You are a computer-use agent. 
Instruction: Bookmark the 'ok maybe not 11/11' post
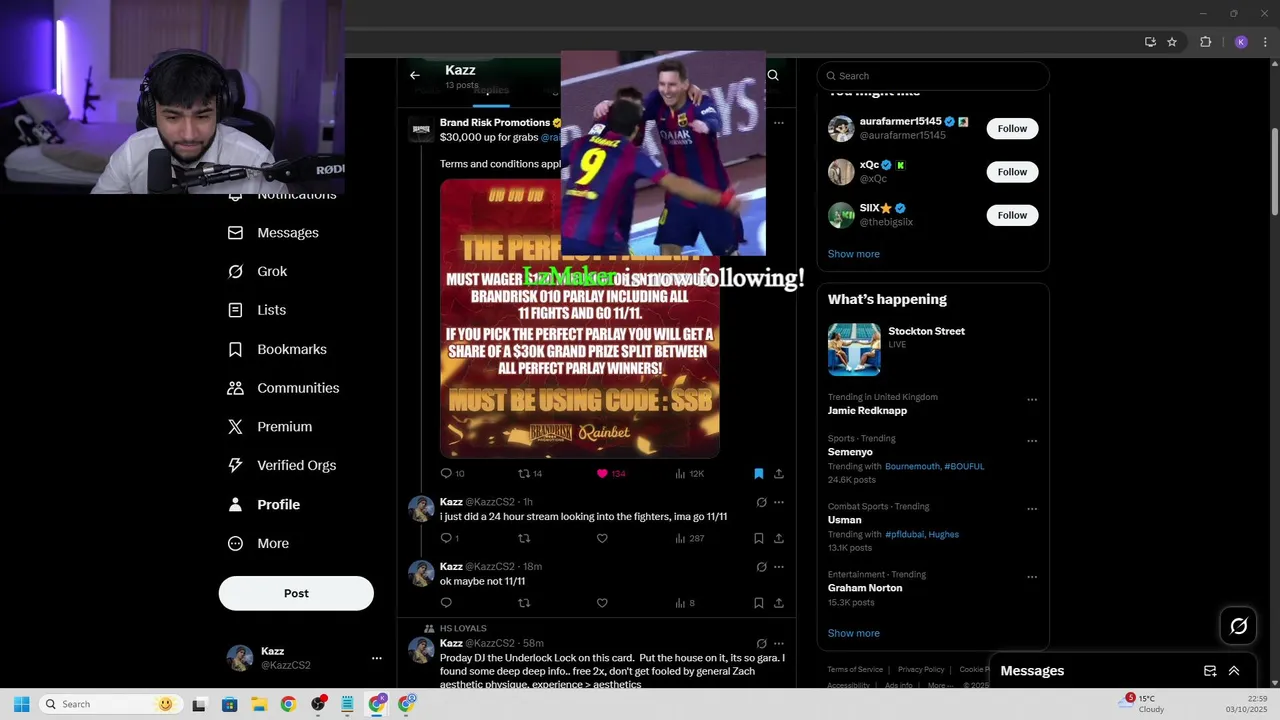click(758, 602)
